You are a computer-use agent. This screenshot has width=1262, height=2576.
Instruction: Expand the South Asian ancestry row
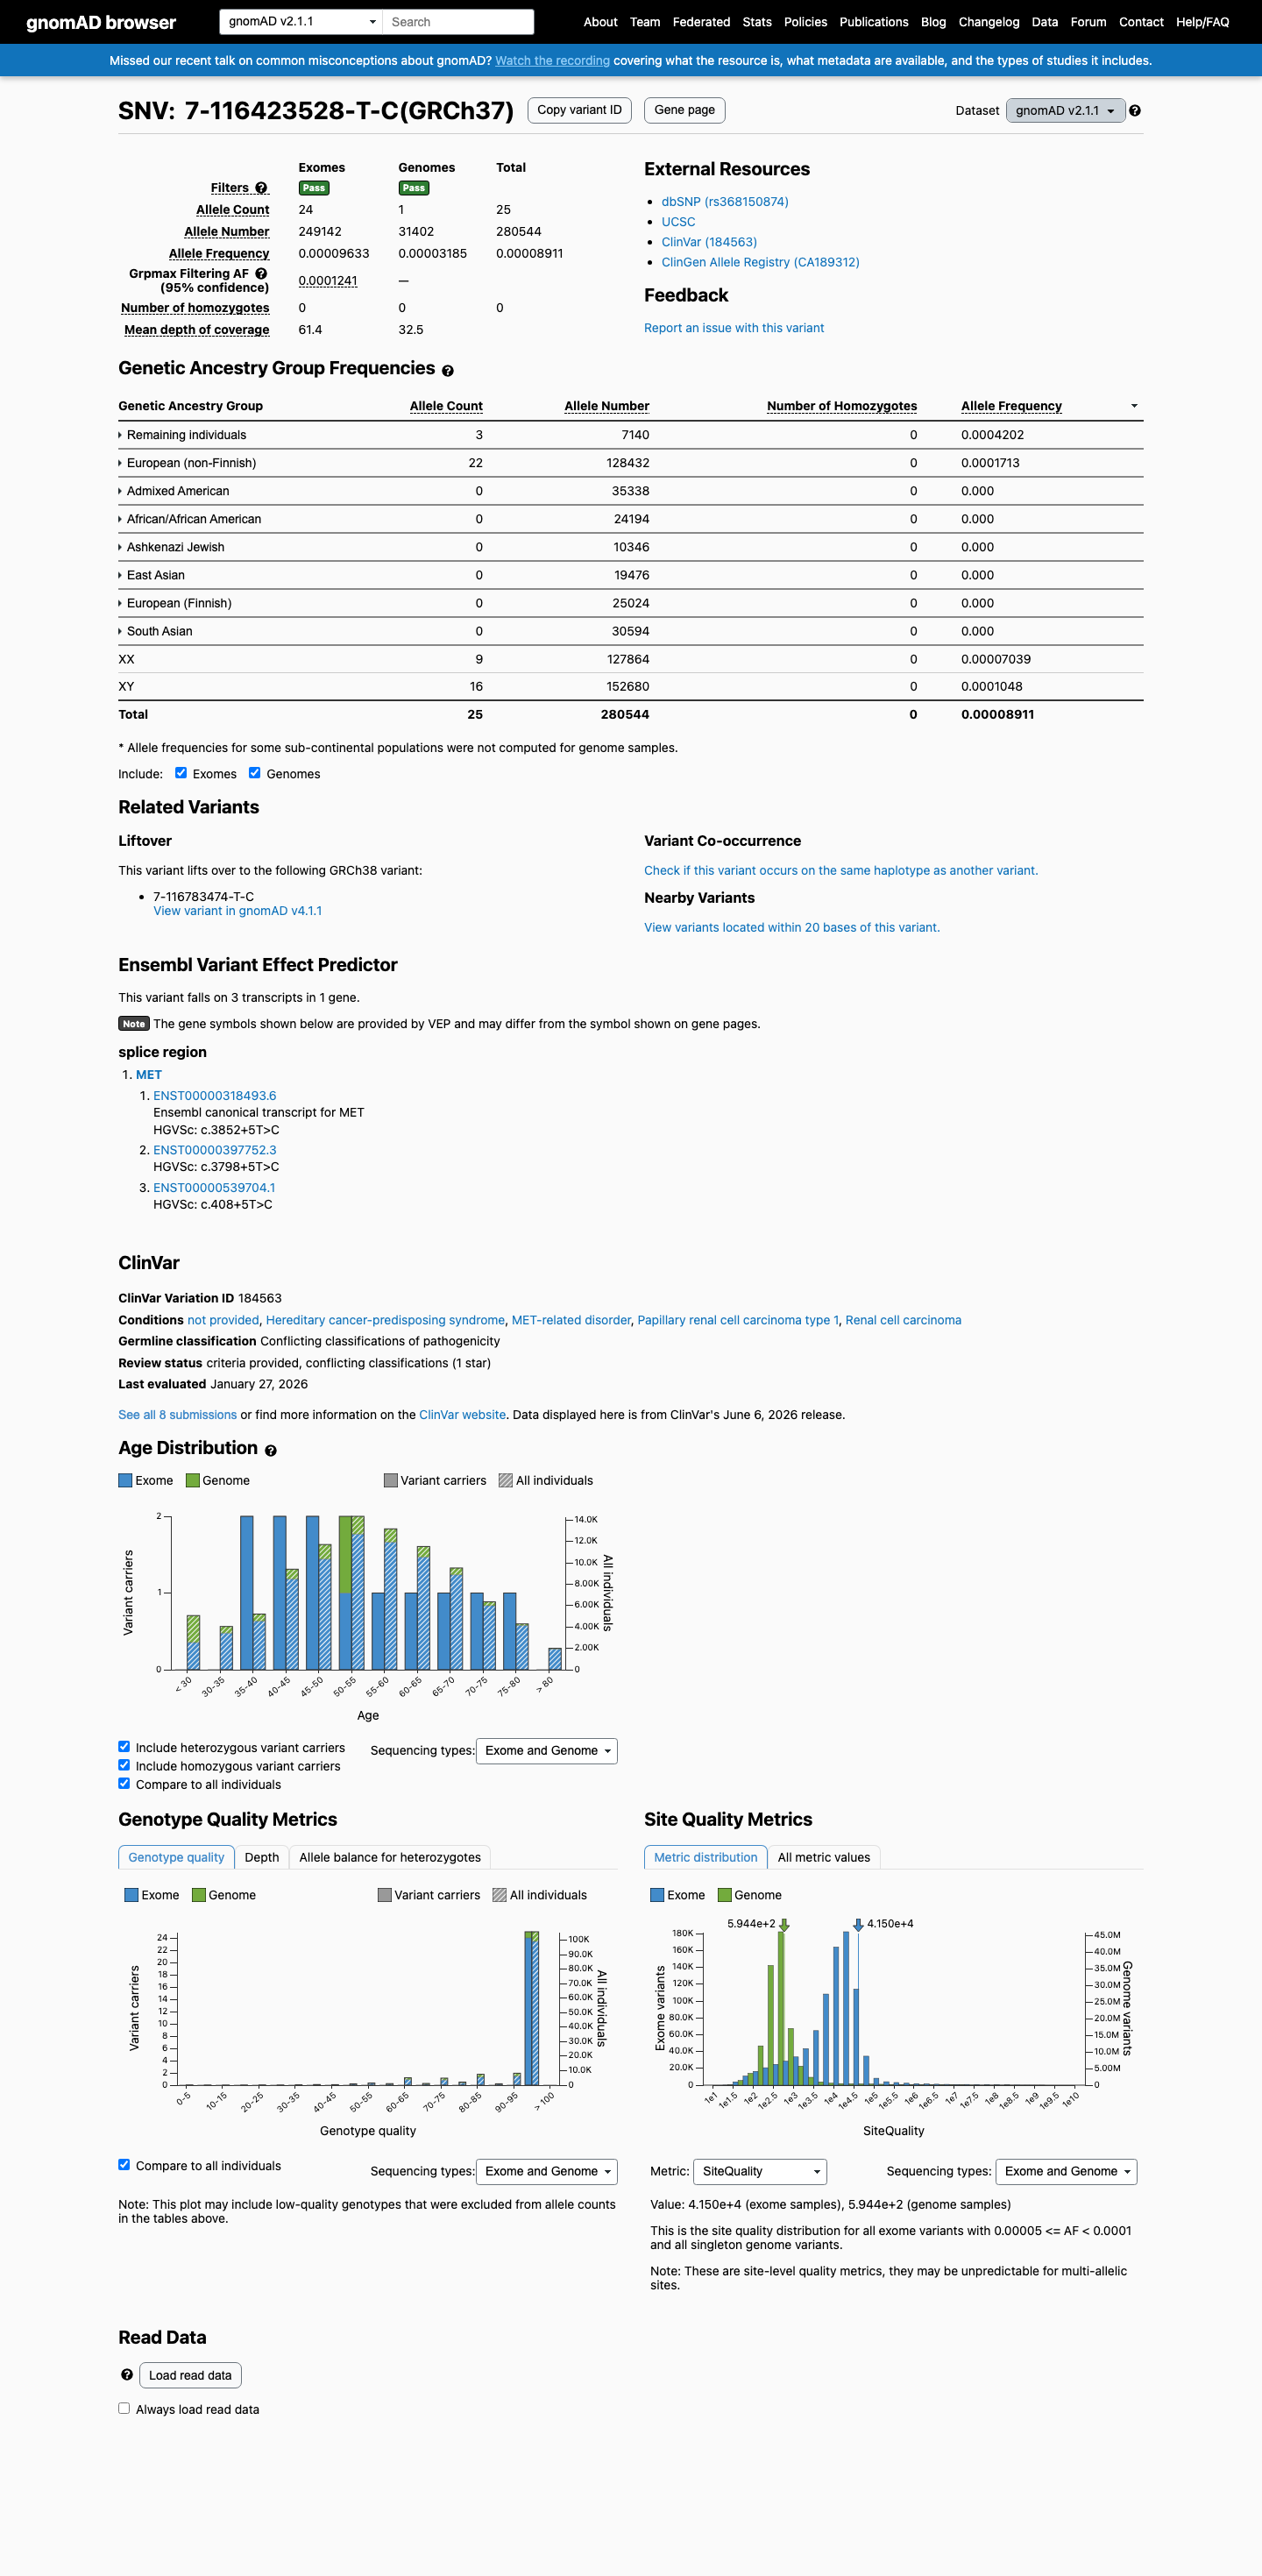click(155, 631)
